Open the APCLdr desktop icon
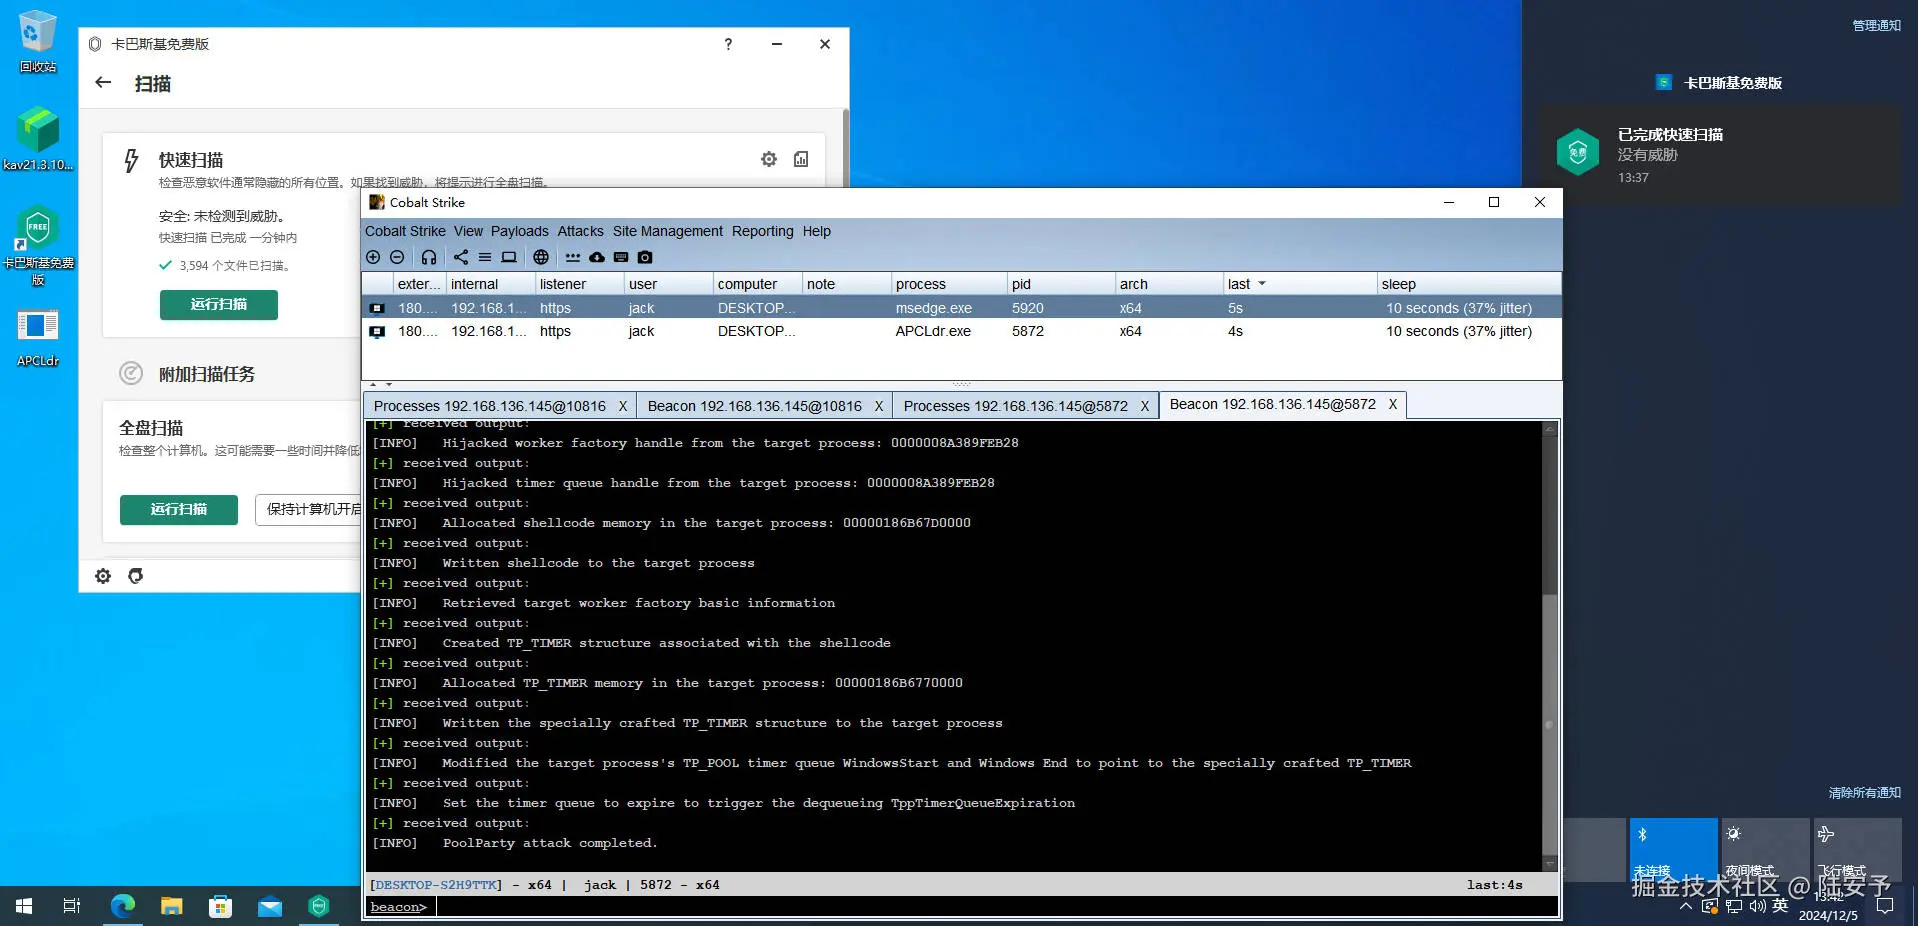 (38, 338)
